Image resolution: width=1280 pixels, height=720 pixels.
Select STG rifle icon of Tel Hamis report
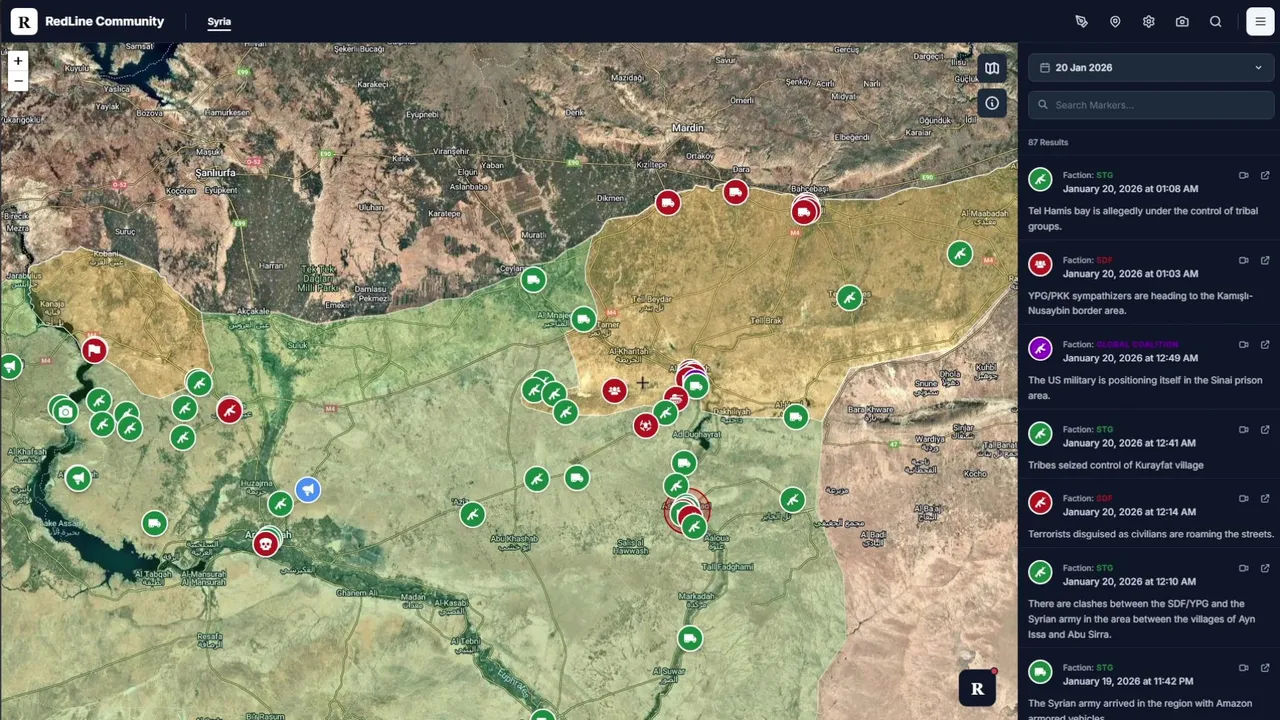click(1040, 180)
